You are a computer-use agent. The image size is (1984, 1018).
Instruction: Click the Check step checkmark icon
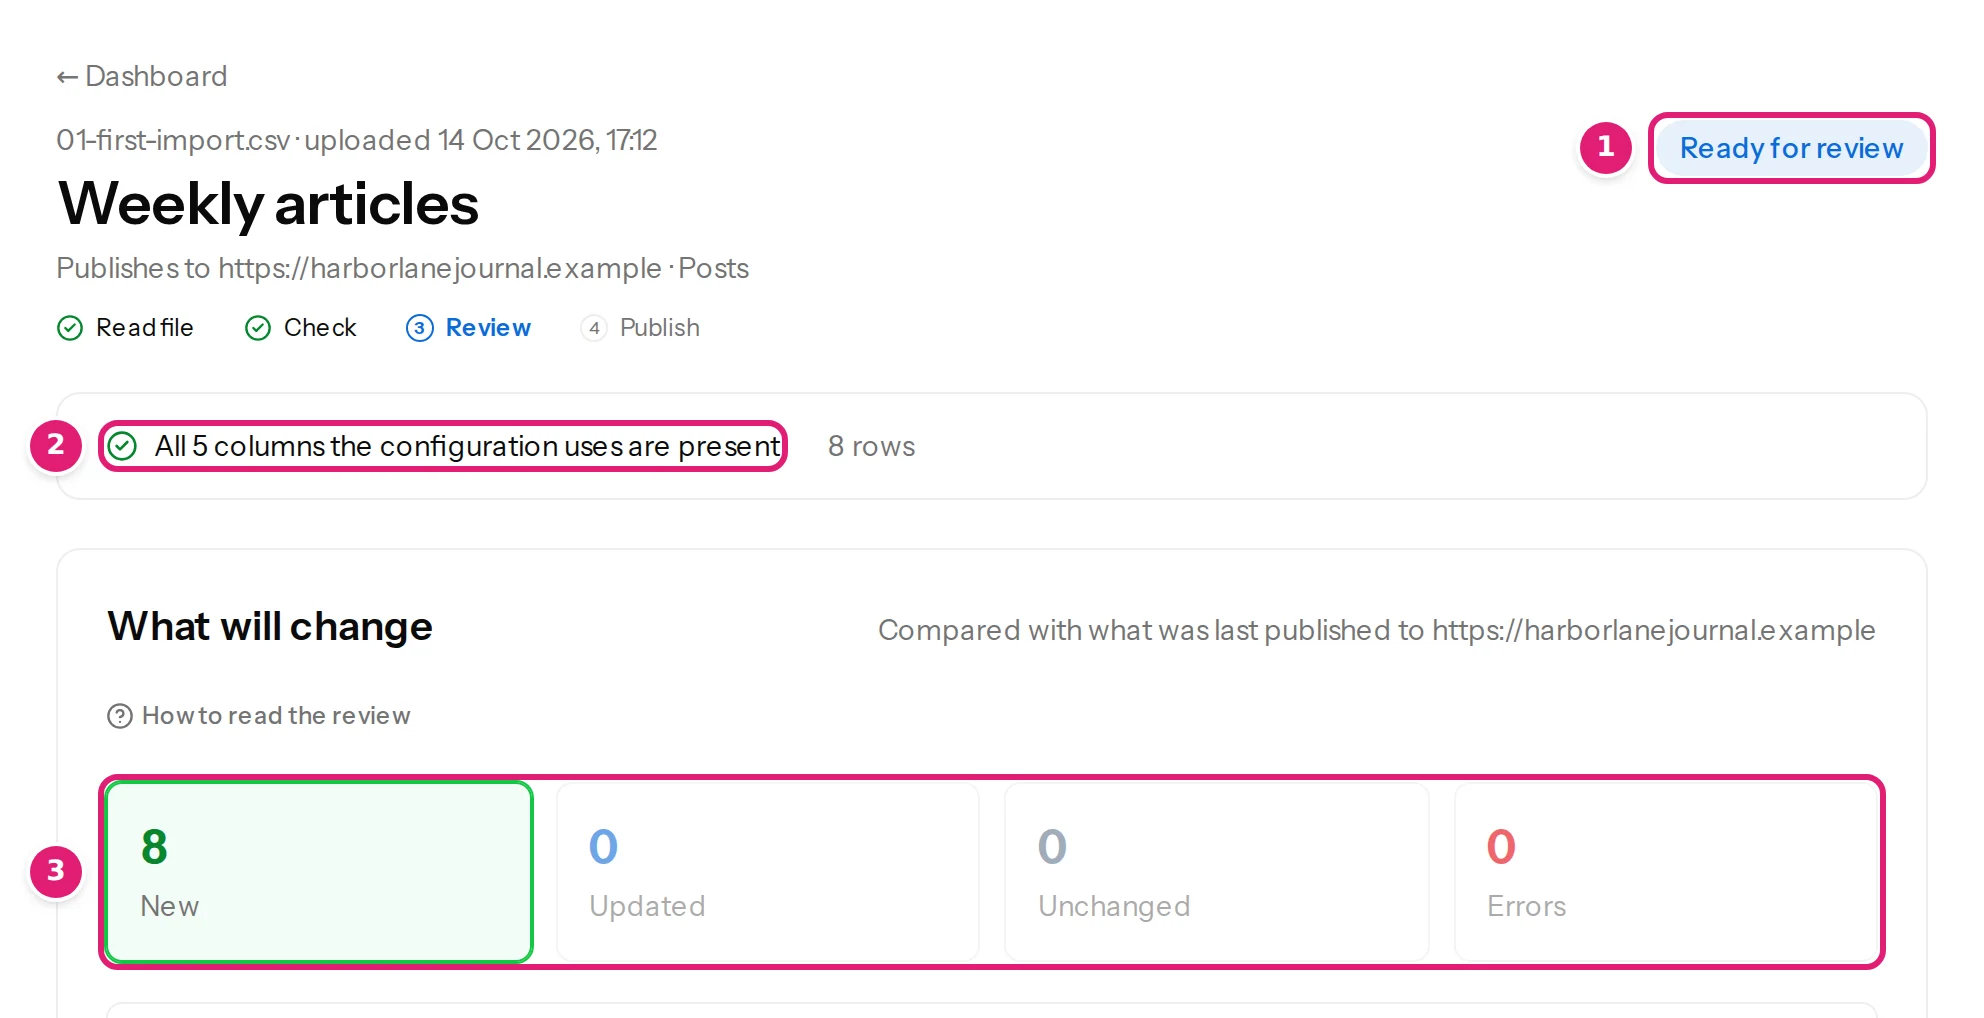[258, 328]
